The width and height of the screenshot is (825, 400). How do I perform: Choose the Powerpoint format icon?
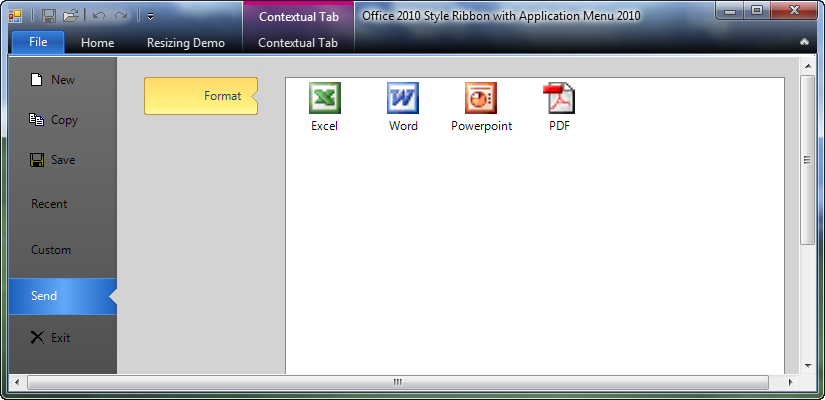pyautogui.click(x=481, y=99)
